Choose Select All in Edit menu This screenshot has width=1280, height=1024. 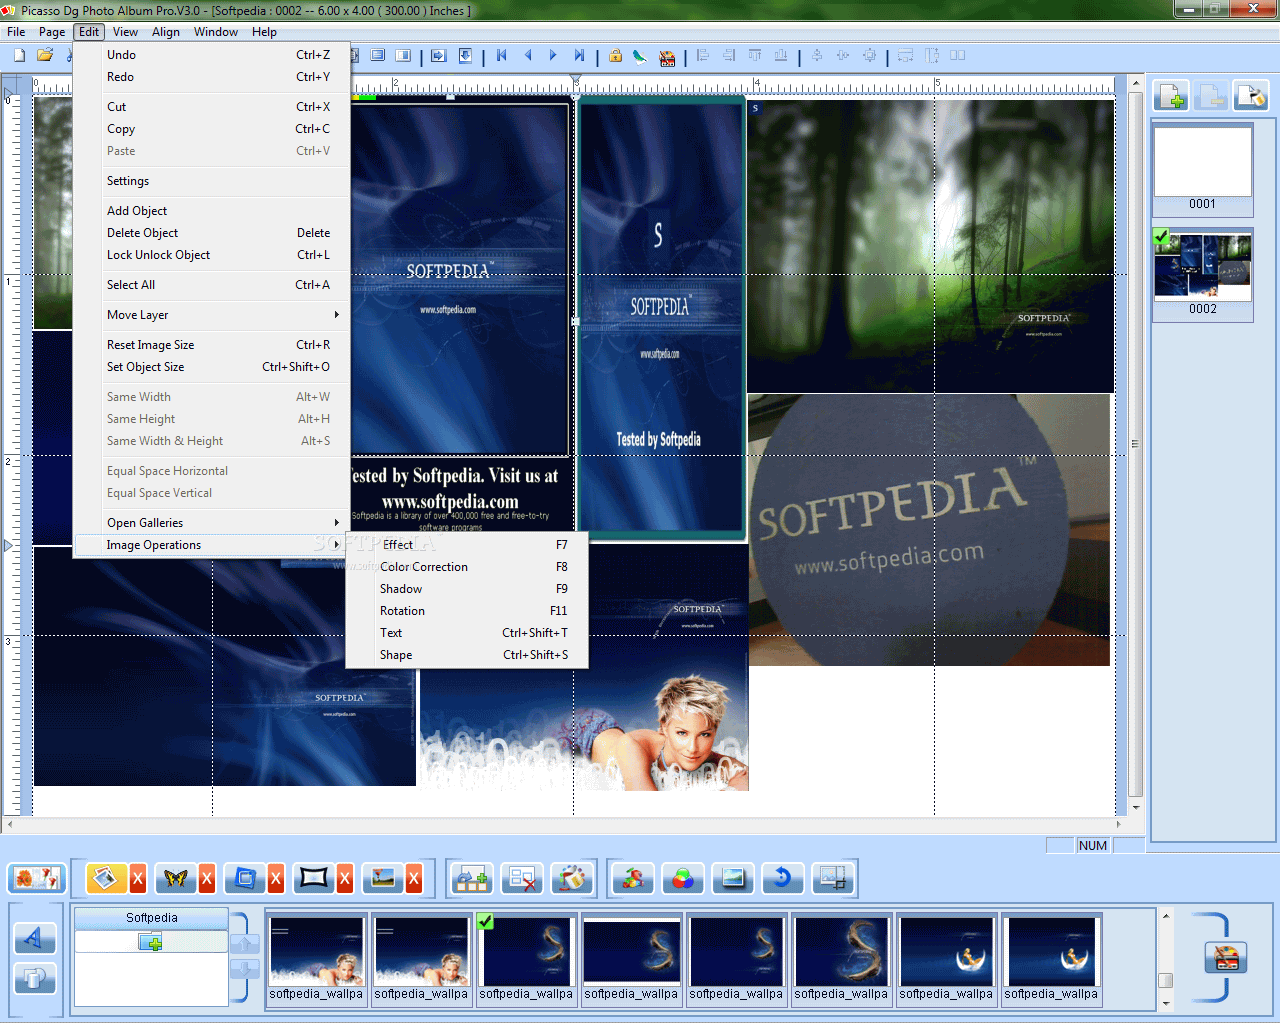click(x=212, y=285)
